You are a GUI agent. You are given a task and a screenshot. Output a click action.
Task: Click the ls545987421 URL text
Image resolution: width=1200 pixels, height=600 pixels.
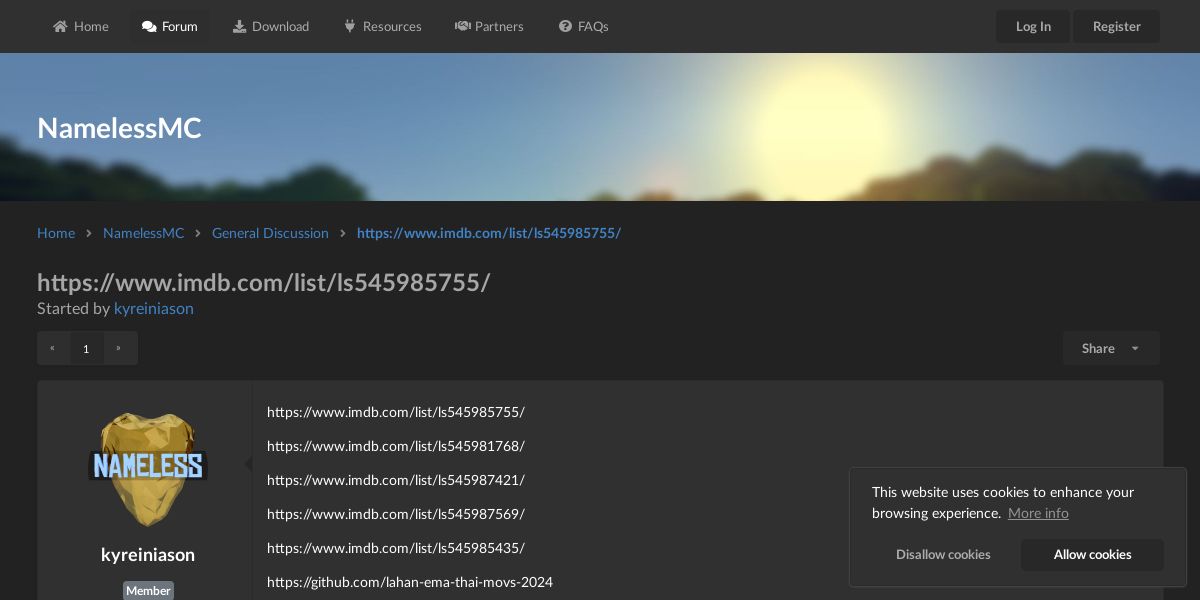tap(396, 480)
